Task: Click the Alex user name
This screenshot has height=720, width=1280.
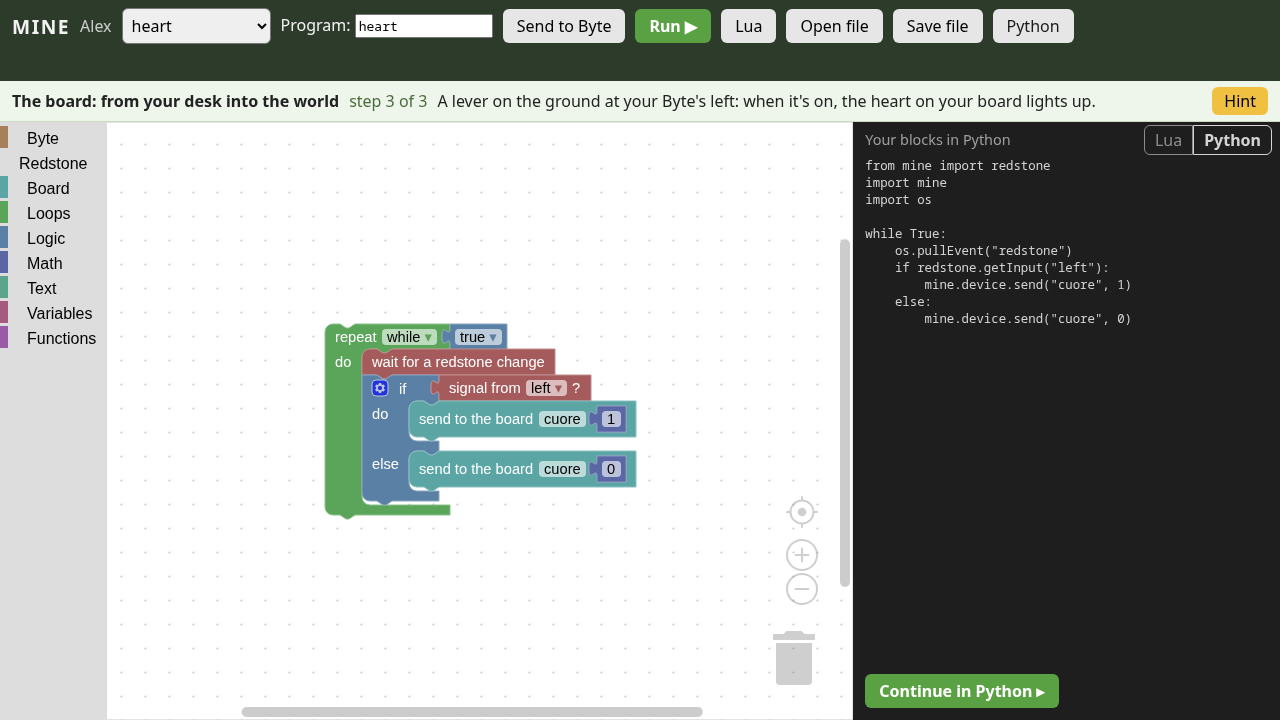Action: click(96, 26)
